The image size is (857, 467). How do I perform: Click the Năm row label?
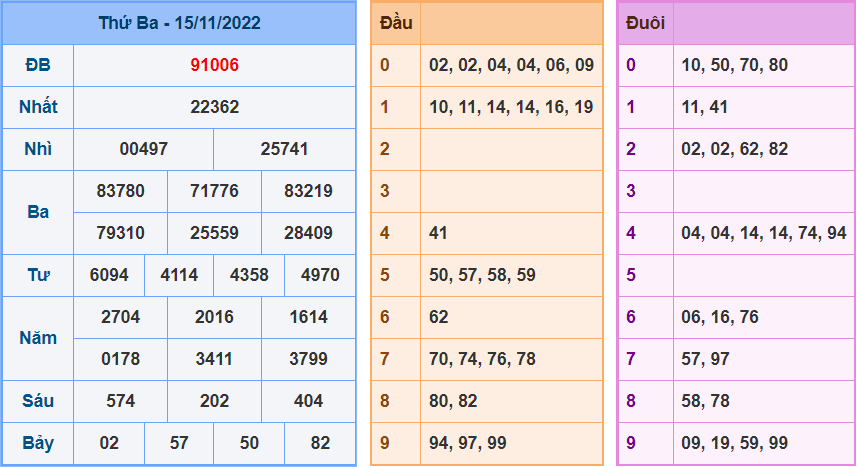[x=38, y=338]
